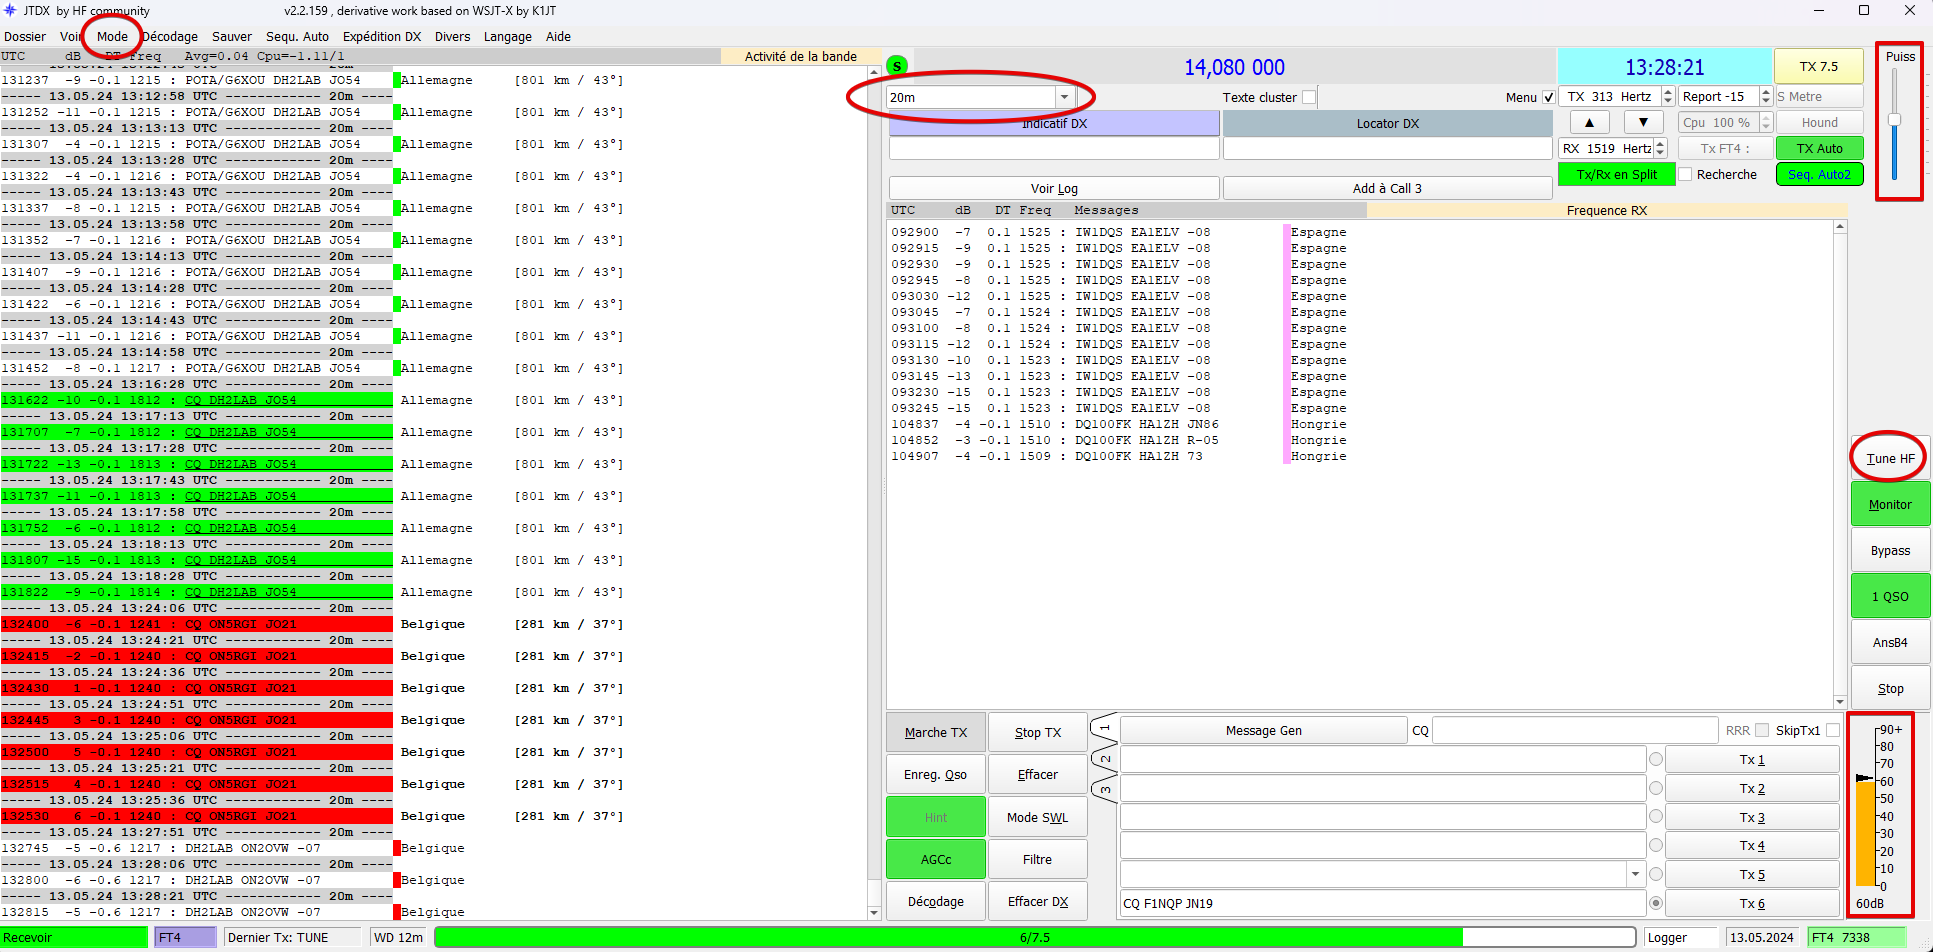Expand the Tx 5 message dropdown arrow

pyautogui.click(x=1635, y=874)
